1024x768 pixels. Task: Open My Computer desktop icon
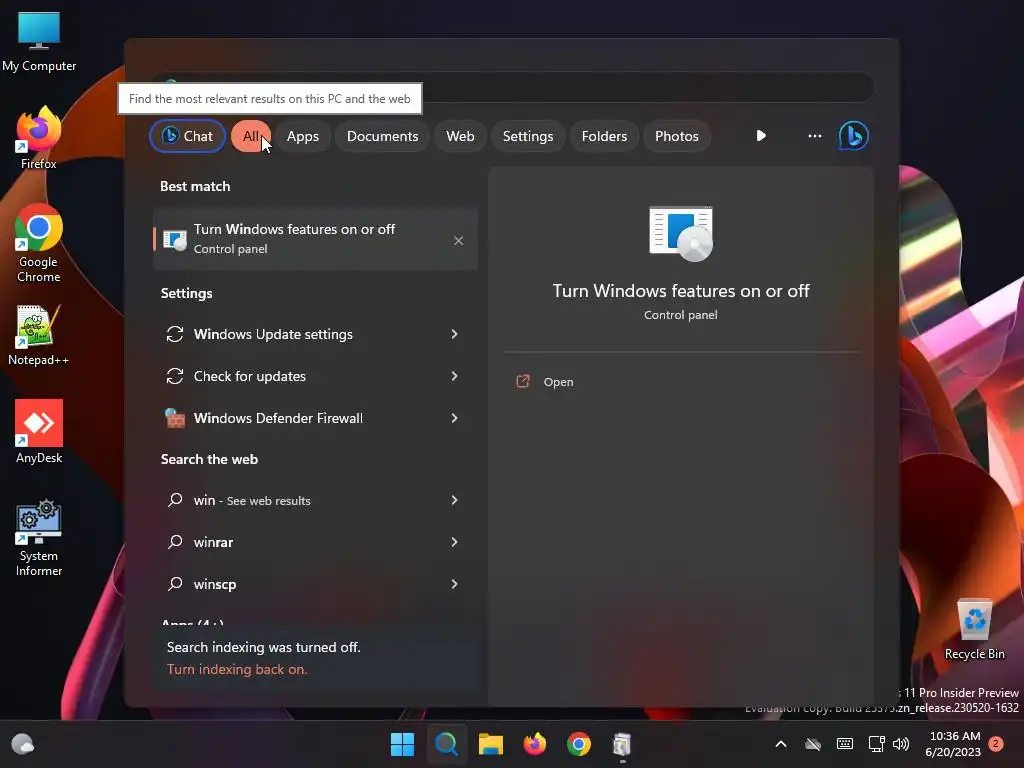pyautogui.click(x=39, y=41)
